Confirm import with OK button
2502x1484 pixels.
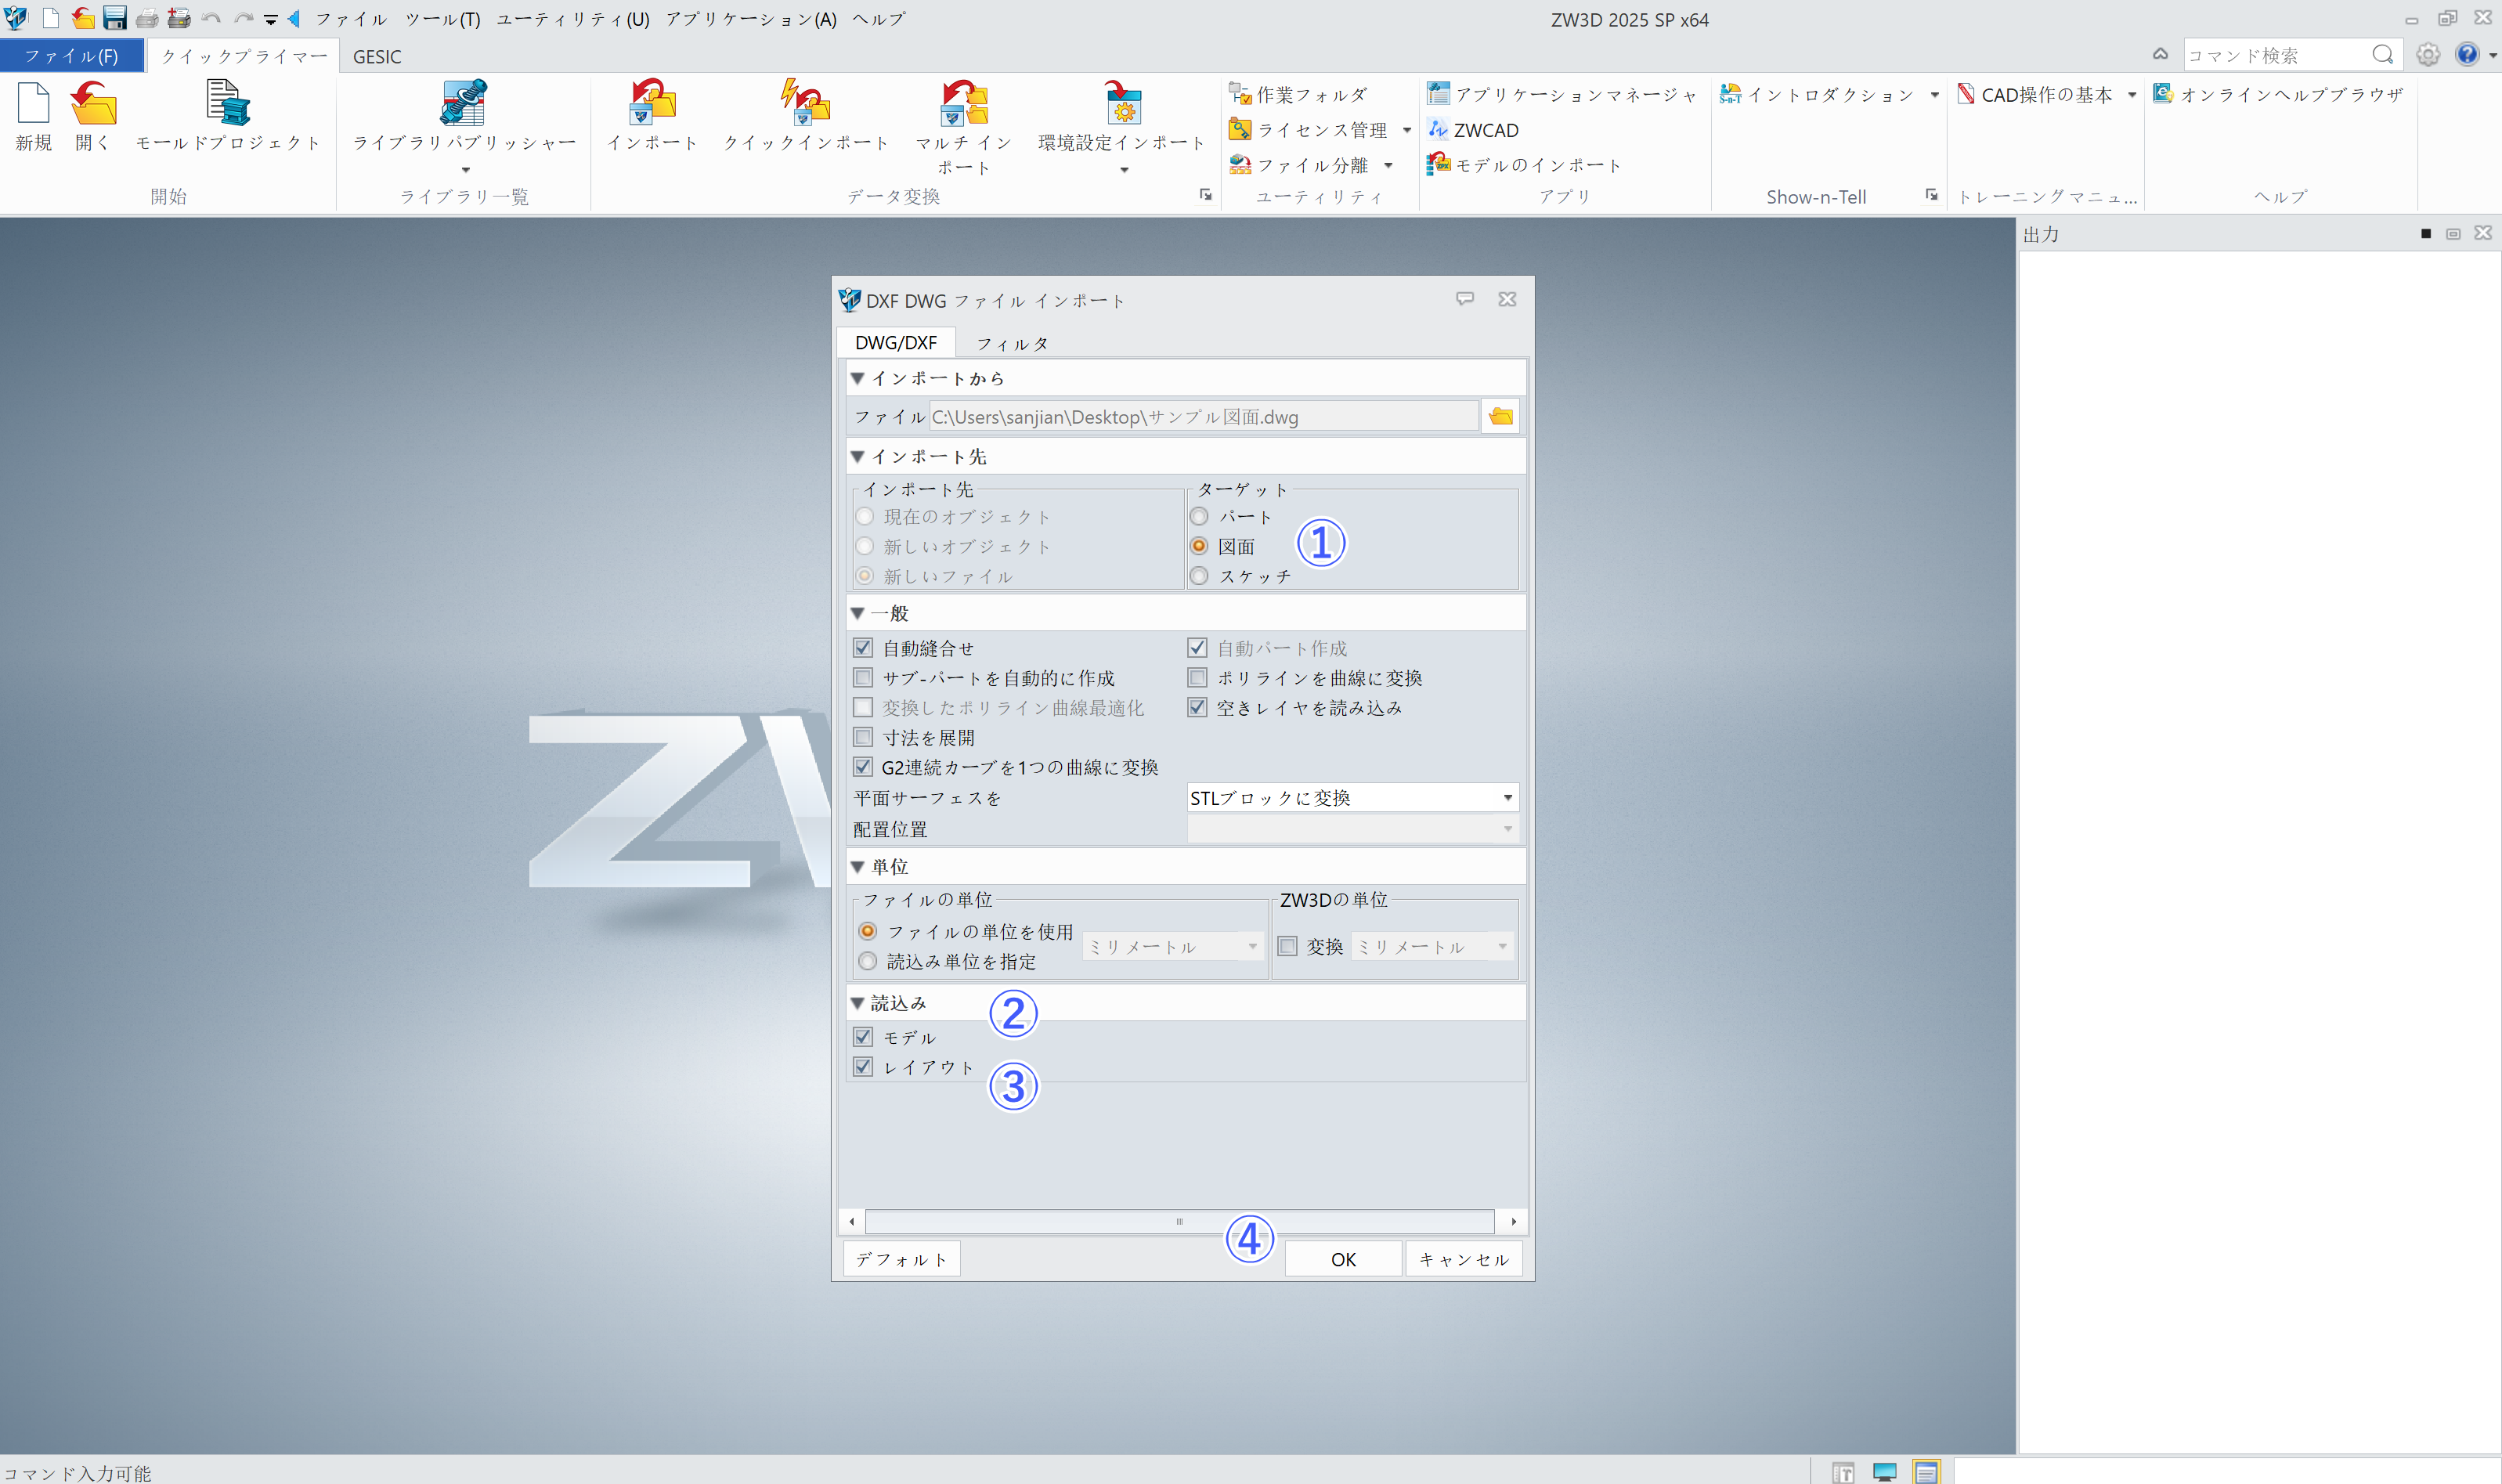point(1343,1259)
